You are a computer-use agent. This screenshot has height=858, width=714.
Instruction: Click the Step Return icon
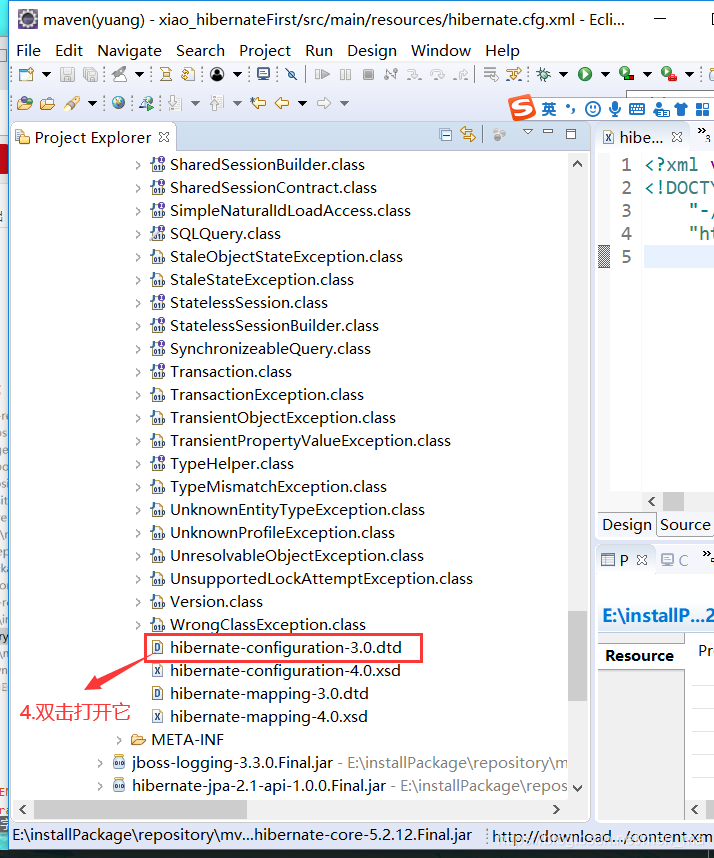click(461, 74)
